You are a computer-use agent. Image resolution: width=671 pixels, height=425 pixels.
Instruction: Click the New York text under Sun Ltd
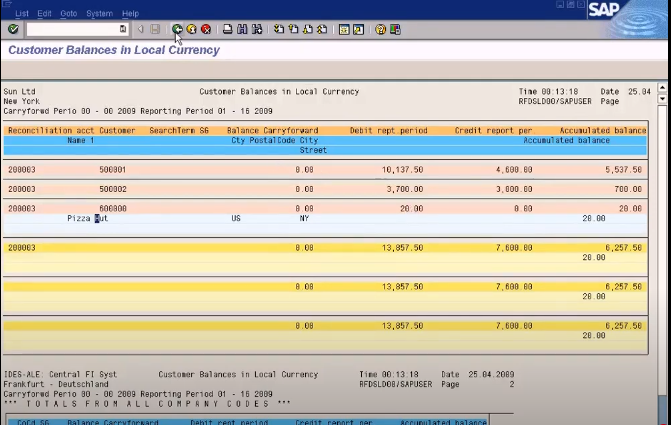(x=21, y=101)
